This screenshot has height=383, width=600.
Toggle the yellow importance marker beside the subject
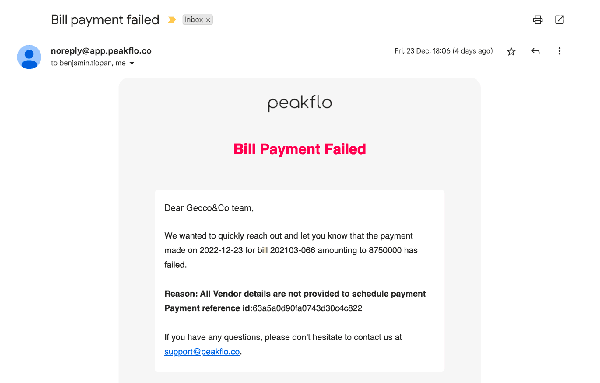172,20
